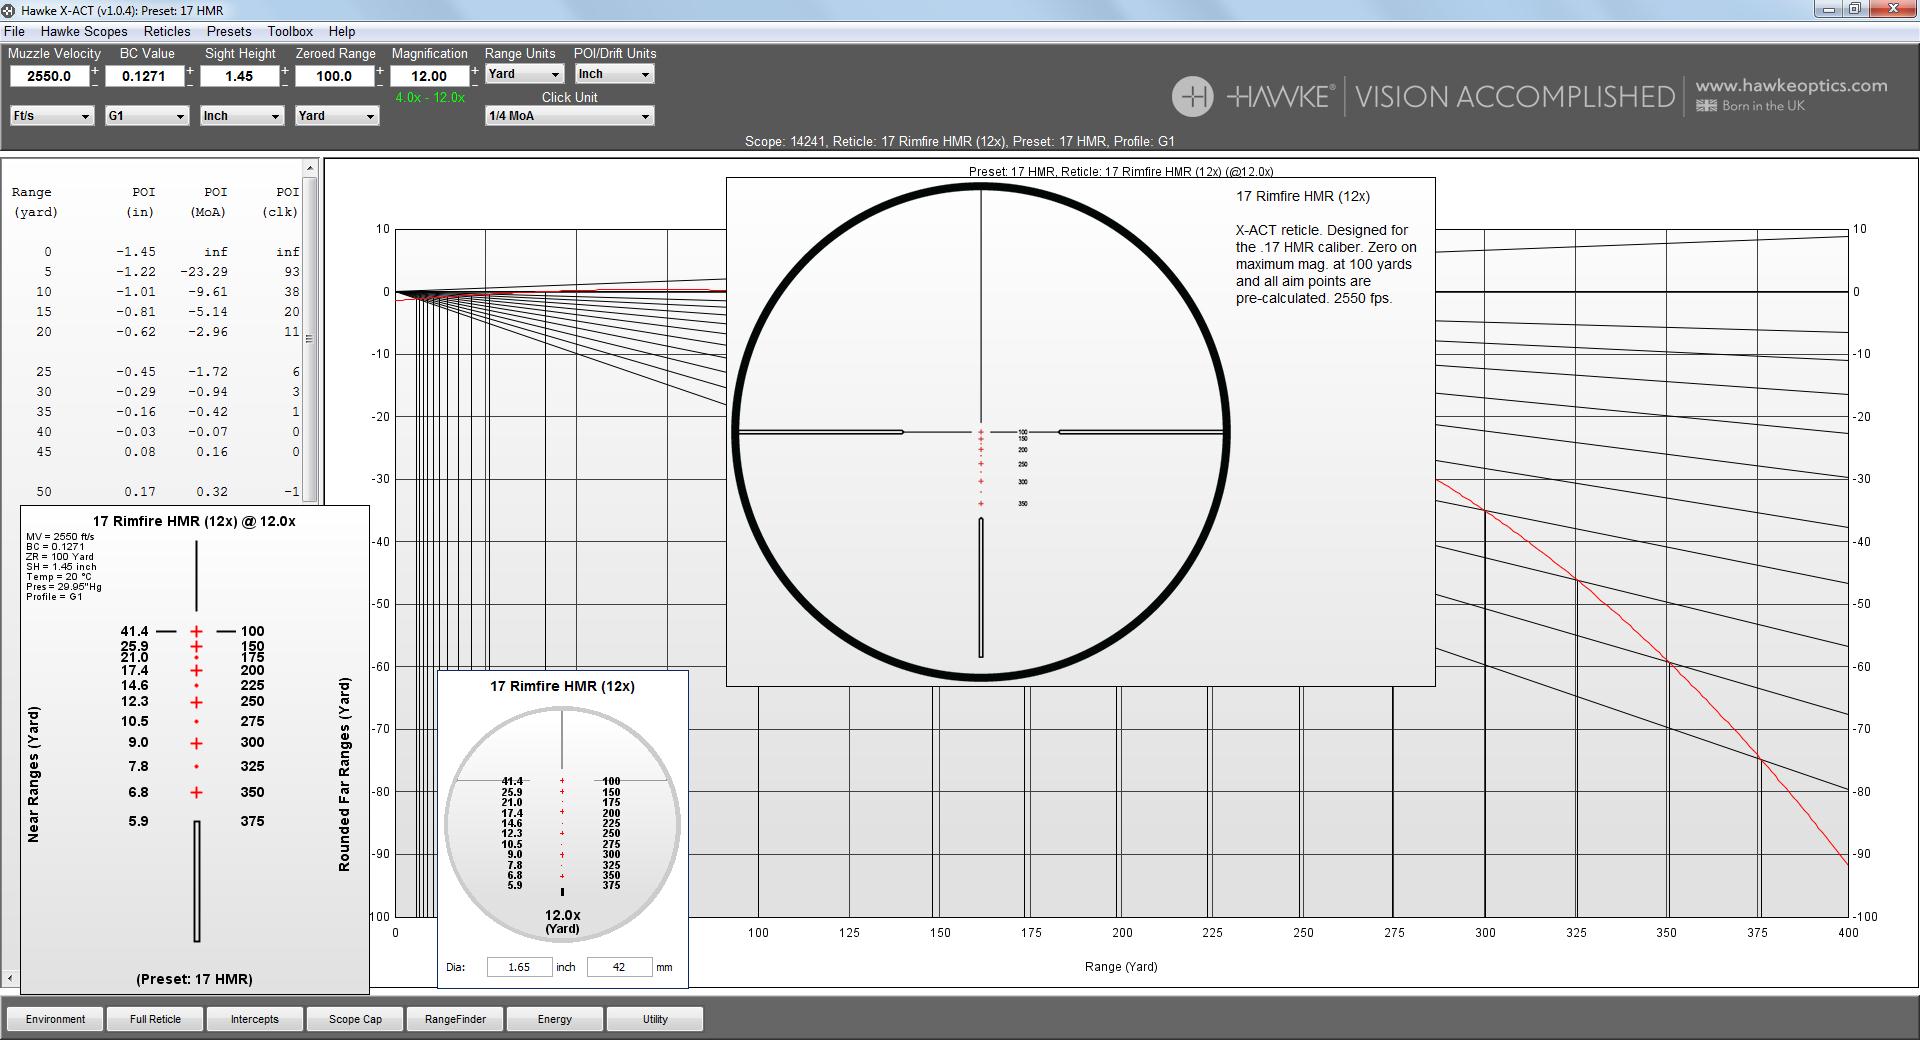This screenshot has height=1040, width=1920.
Task: Open the File menu
Action: click(x=14, y=31)
